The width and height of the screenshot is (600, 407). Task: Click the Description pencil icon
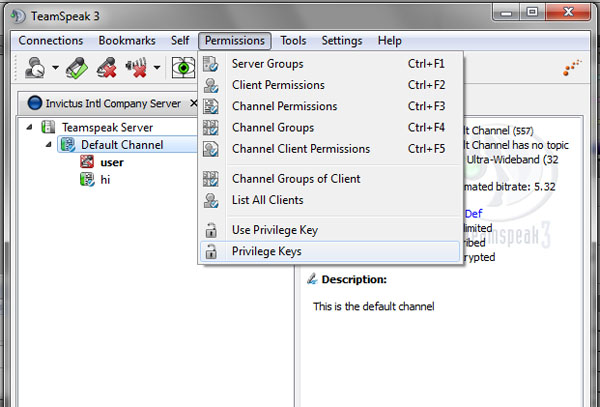click(312, 279)
